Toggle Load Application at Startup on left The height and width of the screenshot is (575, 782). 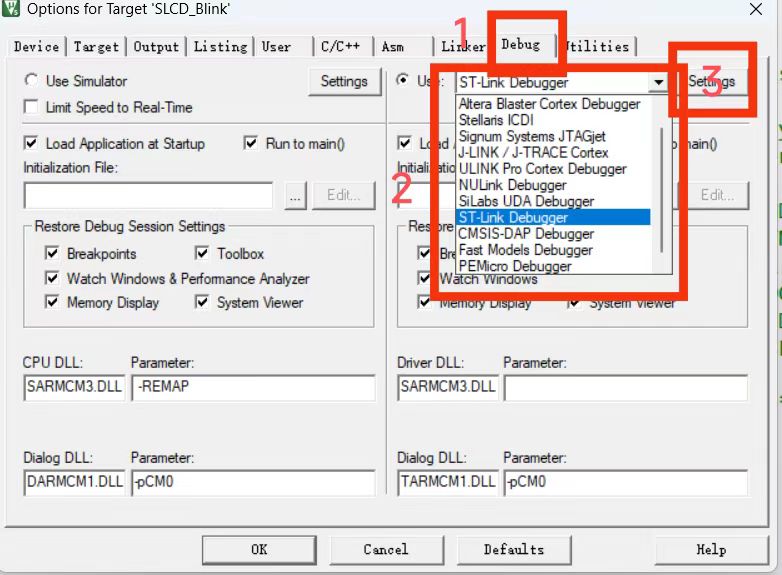click(x=32, y=144)
